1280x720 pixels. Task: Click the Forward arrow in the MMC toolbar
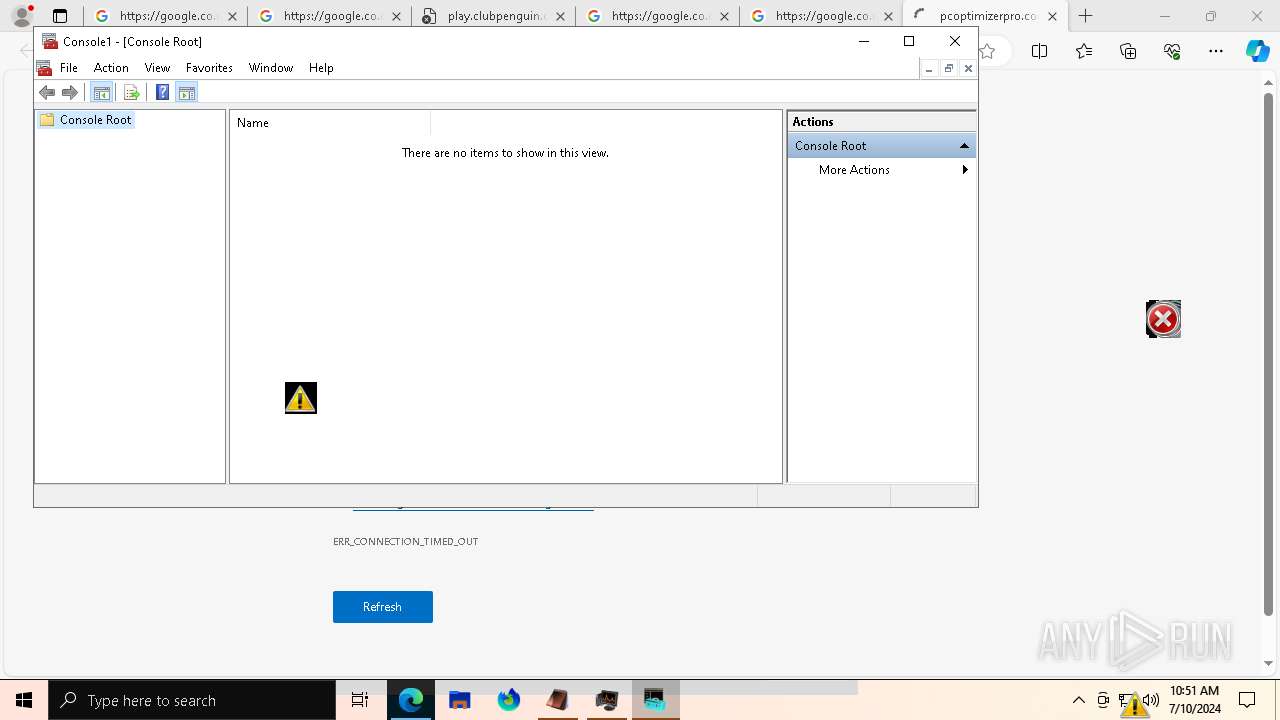click(x=70, y=93)
